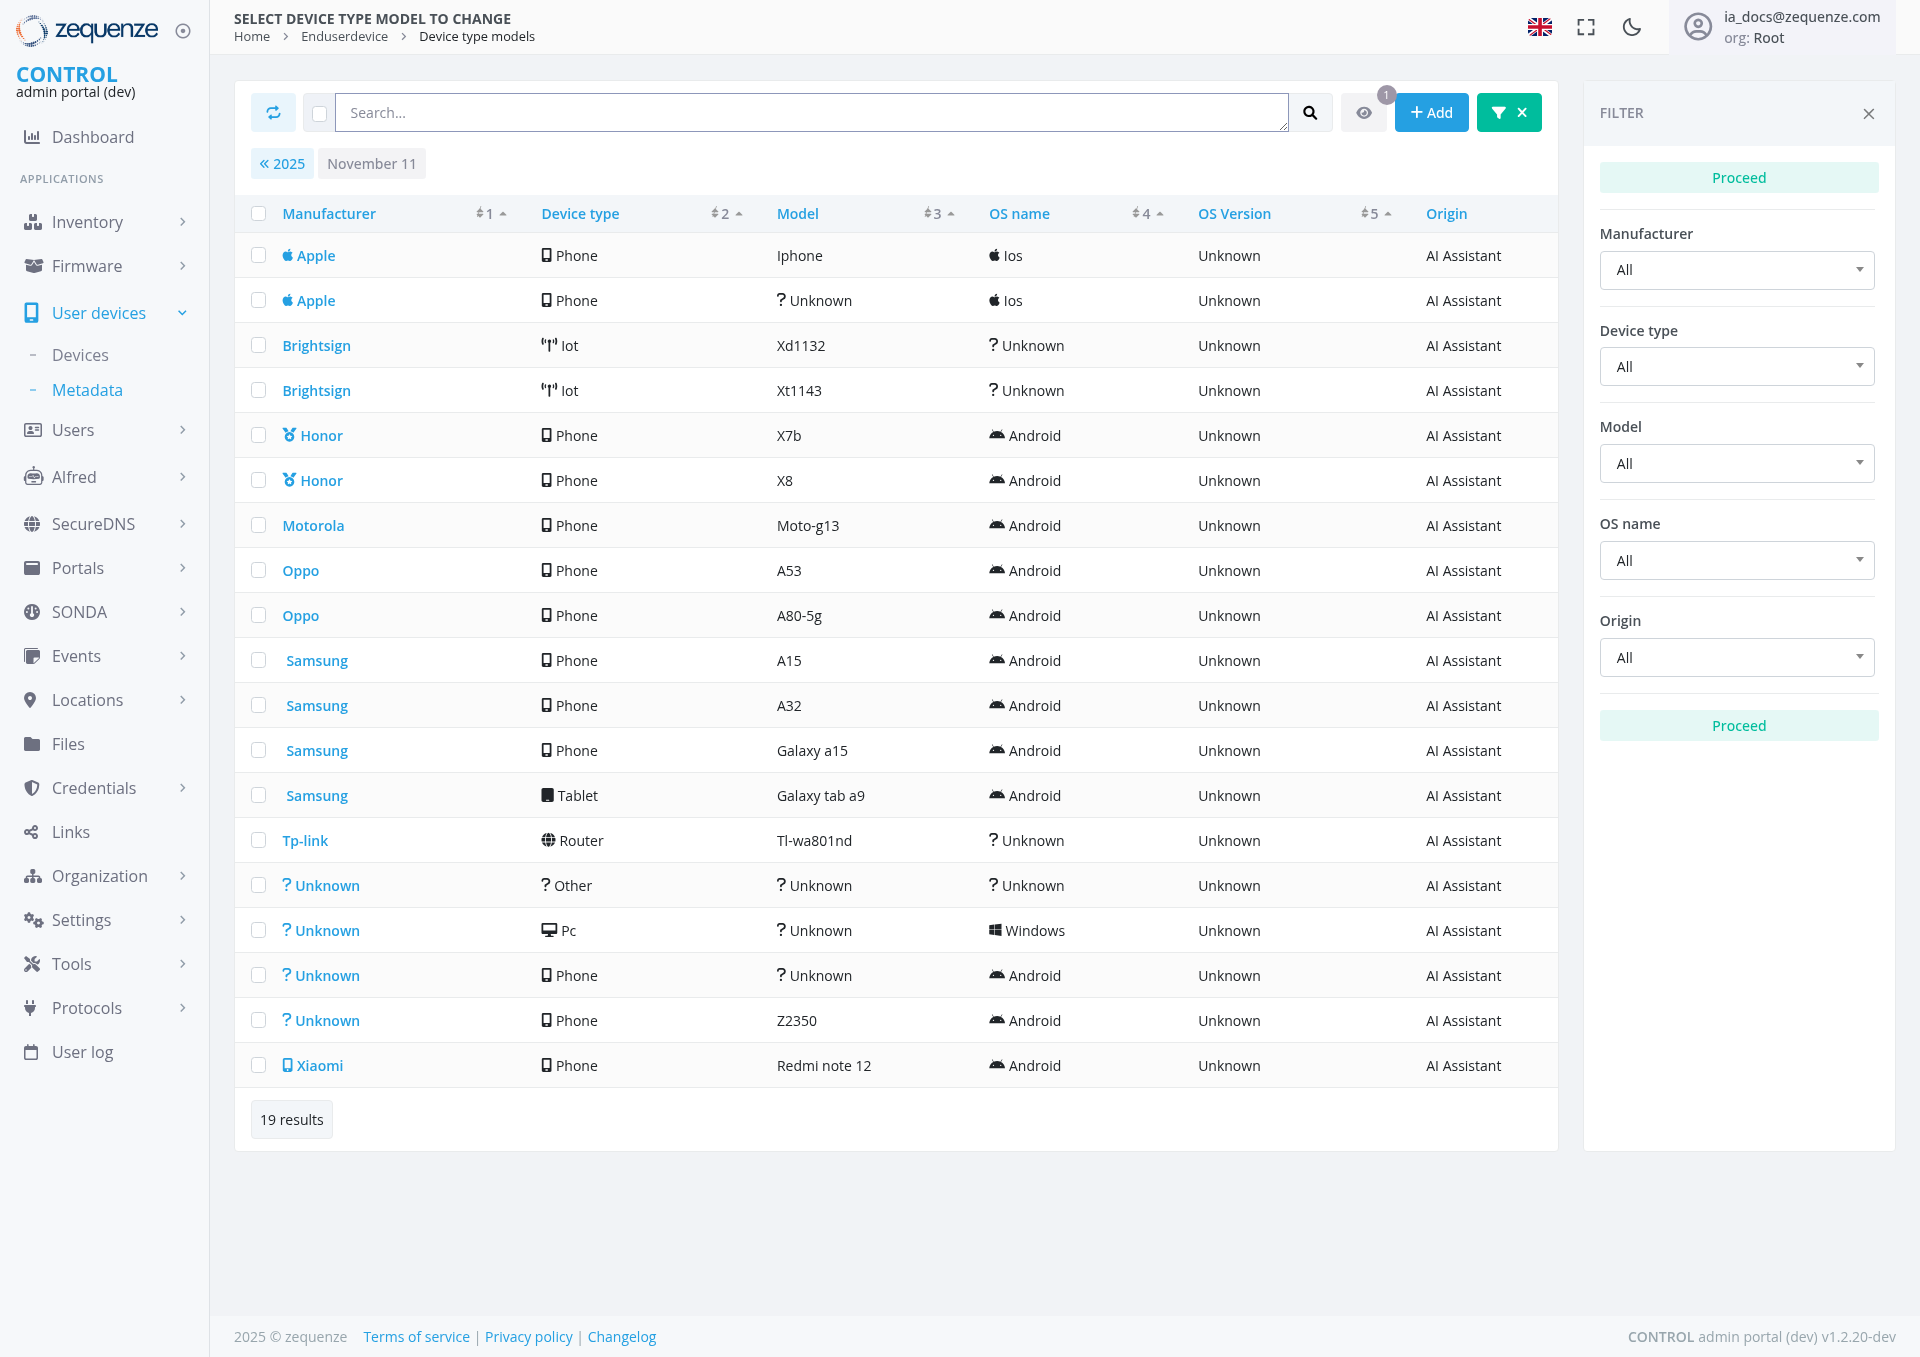Open the Terms of service link
Viewport: 1920px width, 1357px height.
click(x=416, y=1336)
